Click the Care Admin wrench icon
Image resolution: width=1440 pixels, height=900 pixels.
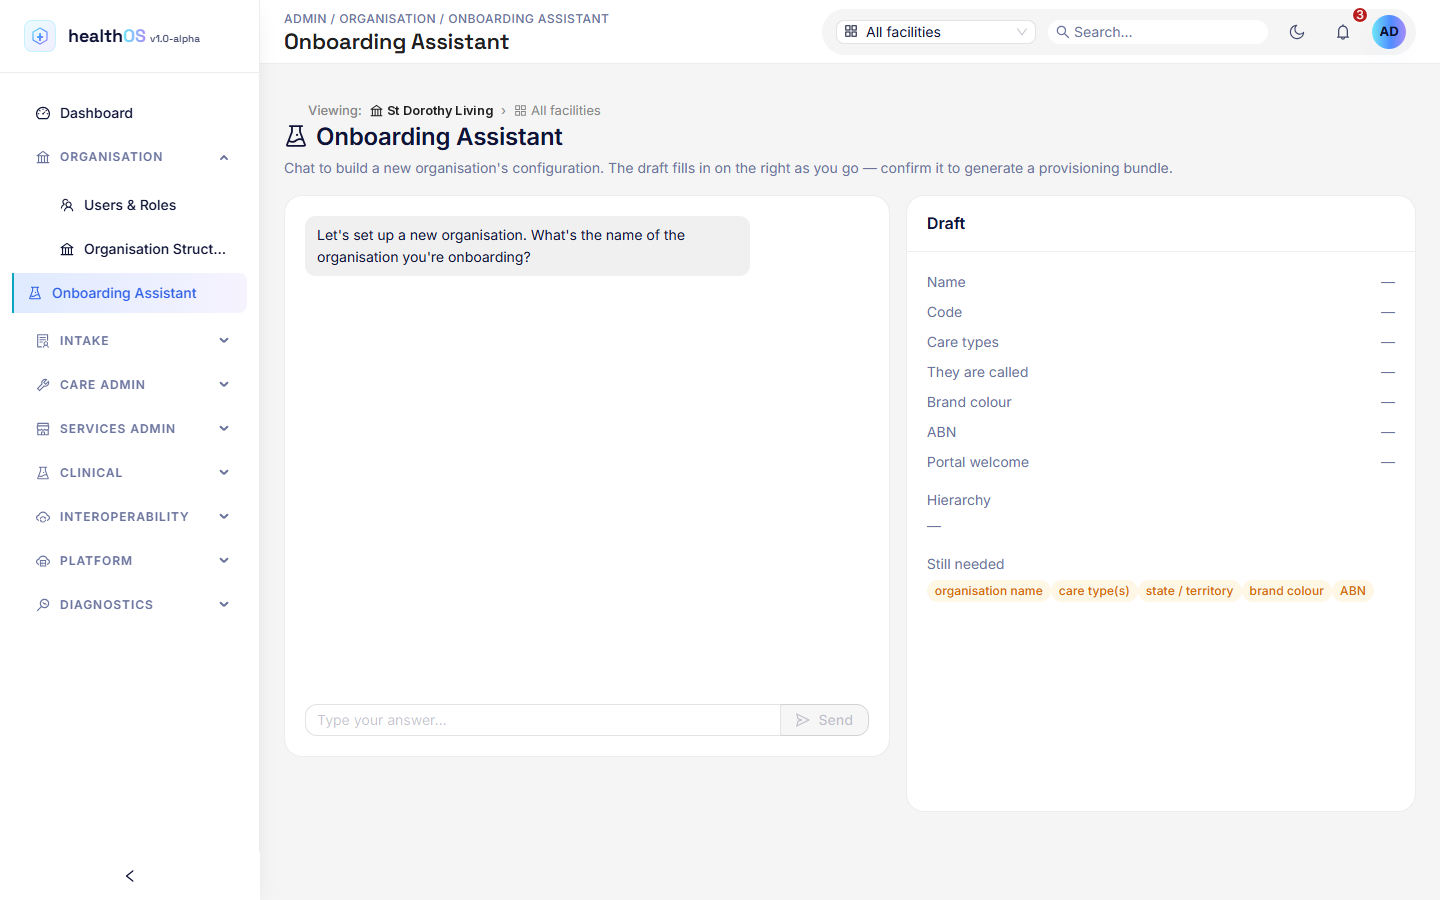click(x=43, y=385)
